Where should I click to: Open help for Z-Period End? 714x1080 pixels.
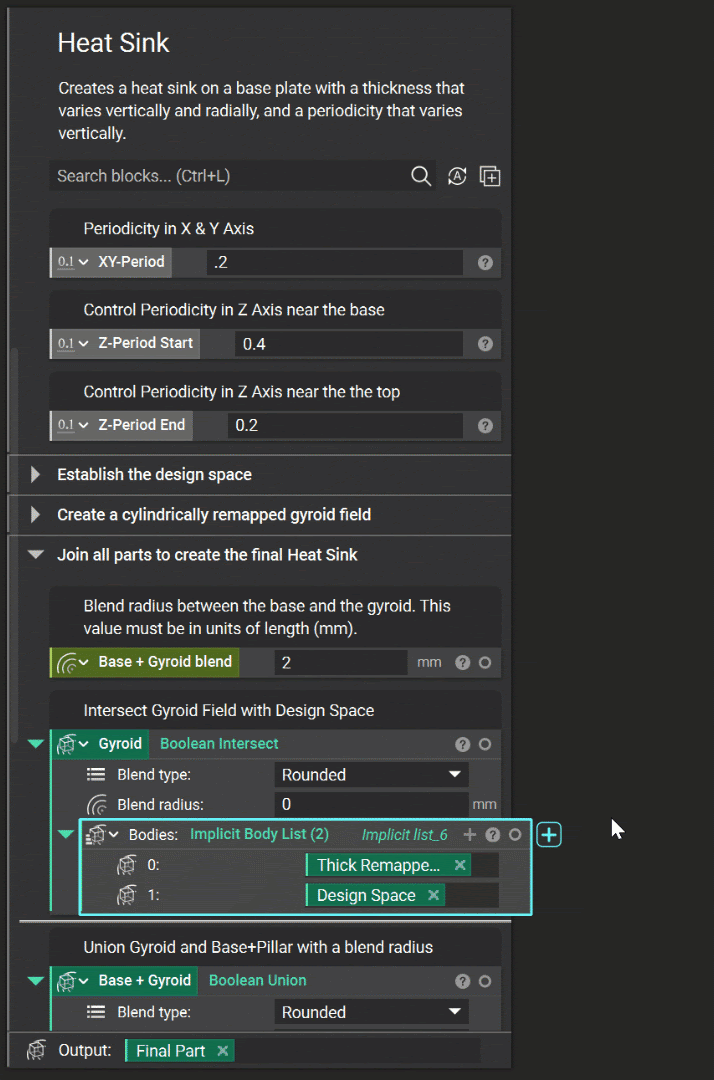click(x=485, y=426)
